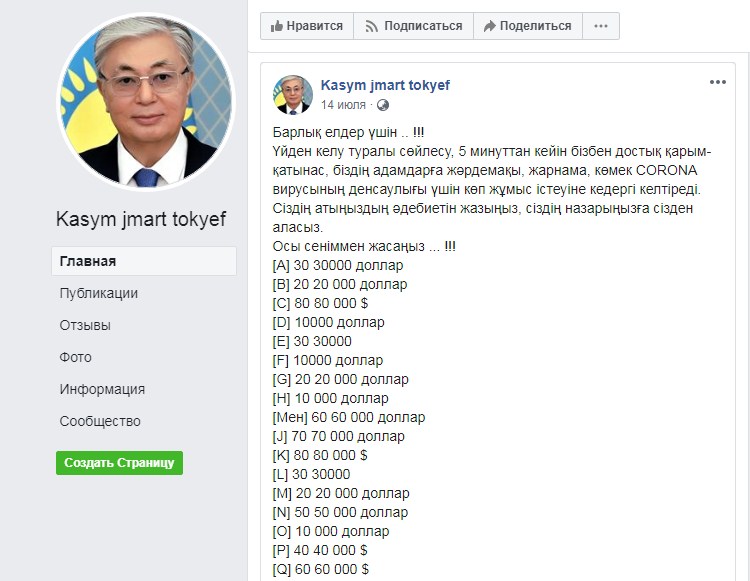This screenshot has width=750, height=581.
Task: Click the thumbs-up icon on Нравится
Action: pos(276,26)
